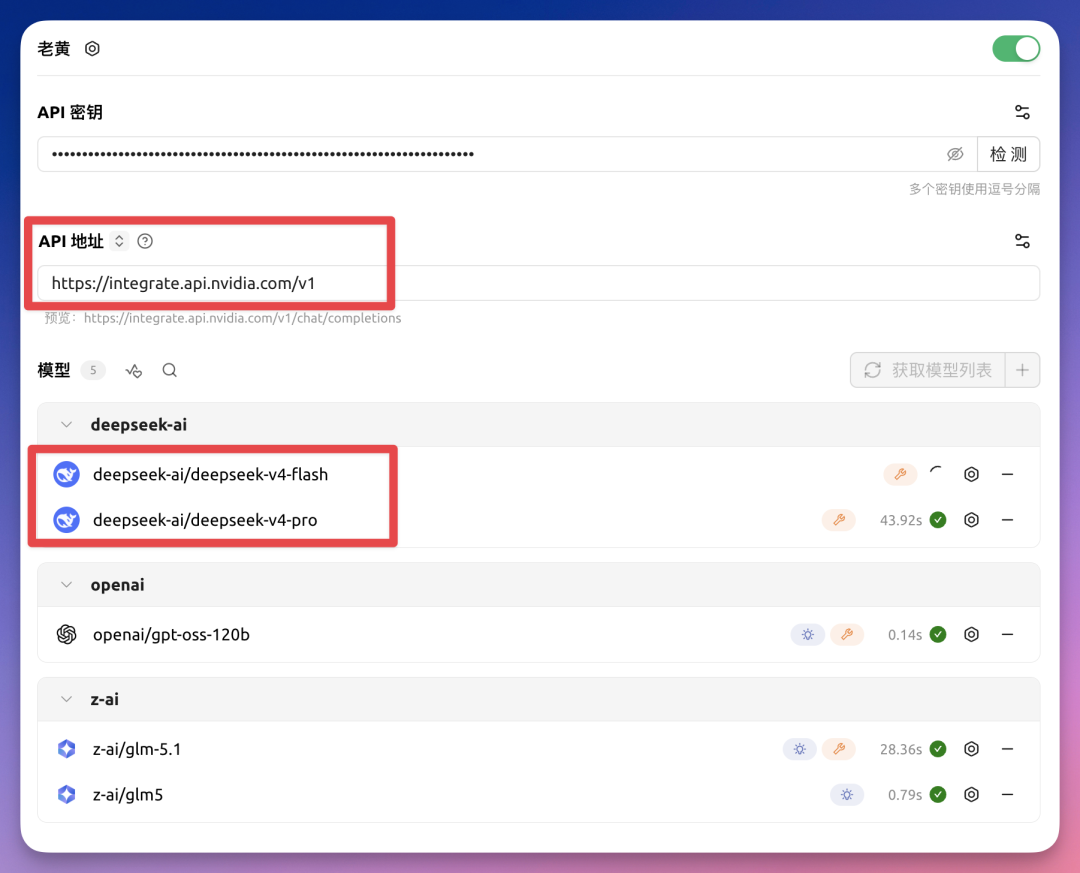Open settings gear next to 老黄
This screenshot has width=1080, height=873.
[92, 49]
